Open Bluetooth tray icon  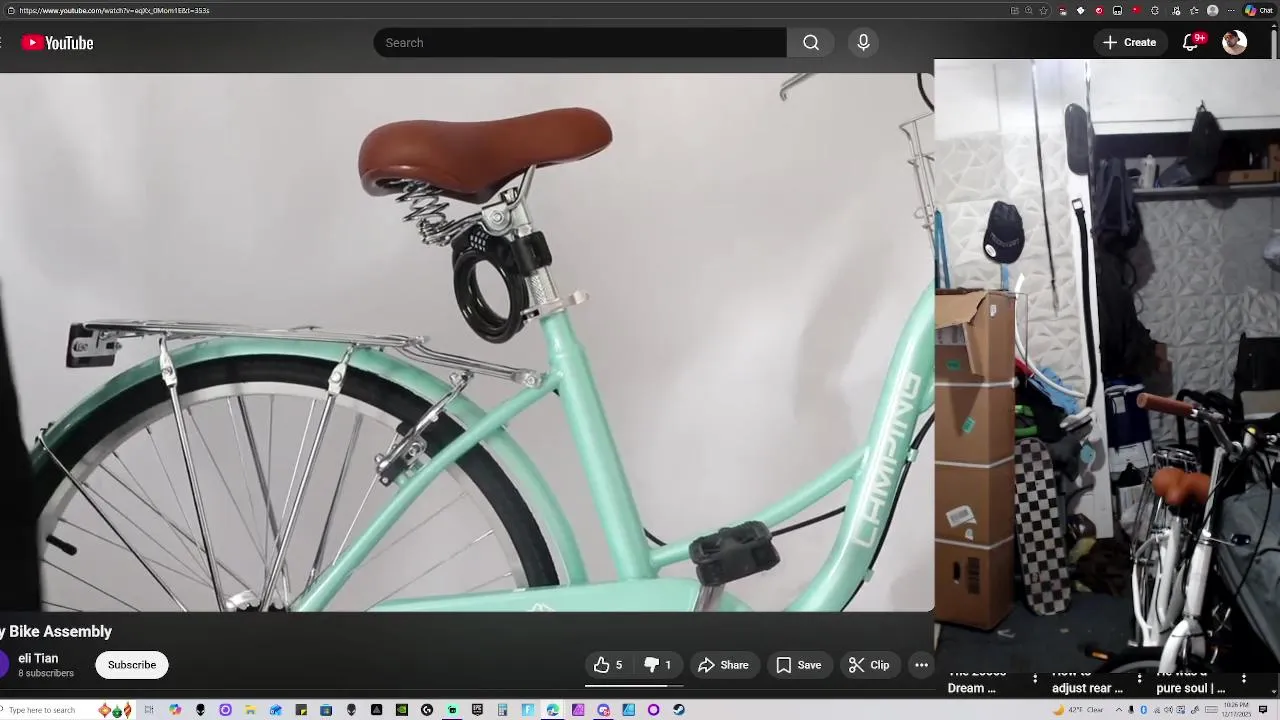1144,710
